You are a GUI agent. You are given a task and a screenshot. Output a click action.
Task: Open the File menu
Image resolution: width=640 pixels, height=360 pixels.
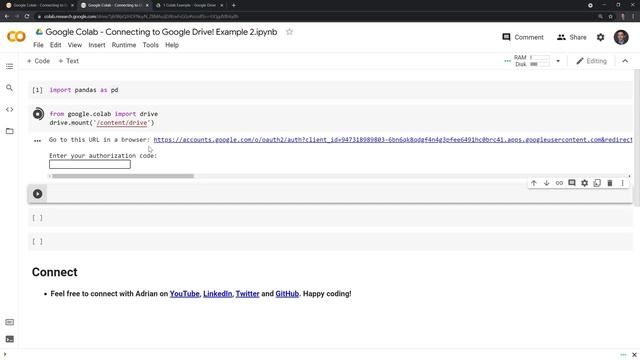click(38, 45)
